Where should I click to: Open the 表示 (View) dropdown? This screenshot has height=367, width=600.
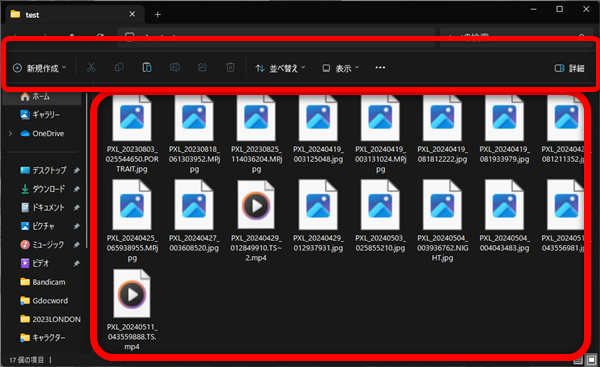click(x=341, y=68)
